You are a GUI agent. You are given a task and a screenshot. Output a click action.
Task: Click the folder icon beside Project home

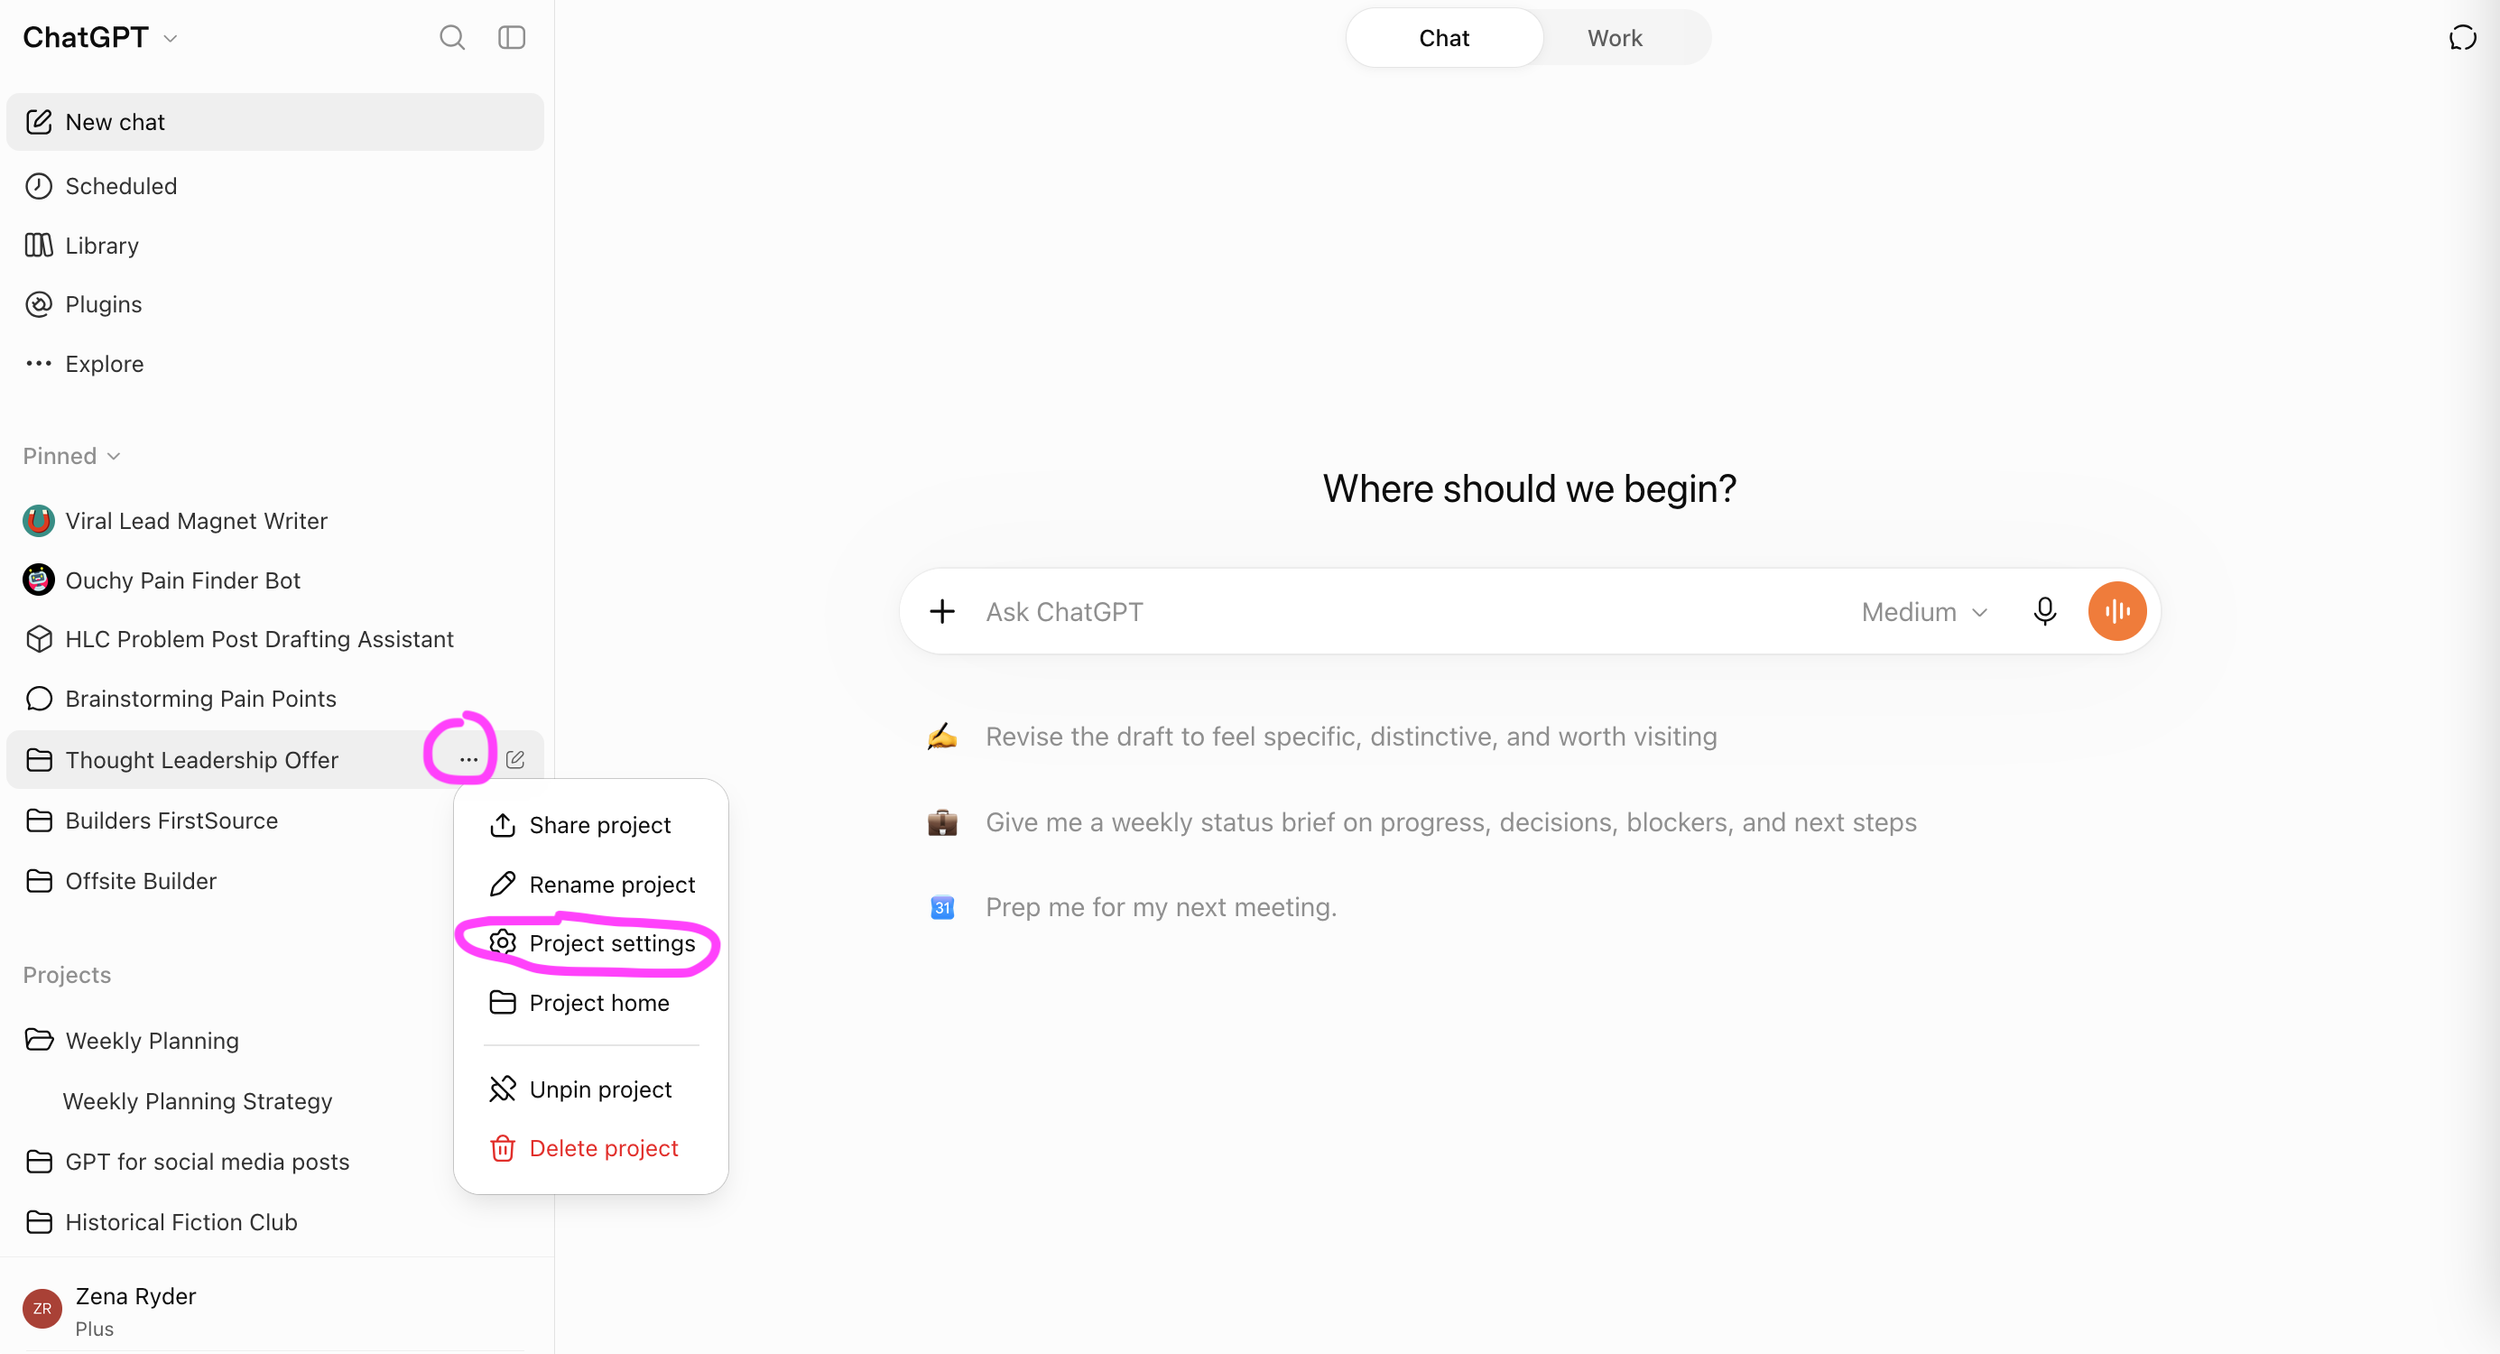click(x=502, y=1003)
